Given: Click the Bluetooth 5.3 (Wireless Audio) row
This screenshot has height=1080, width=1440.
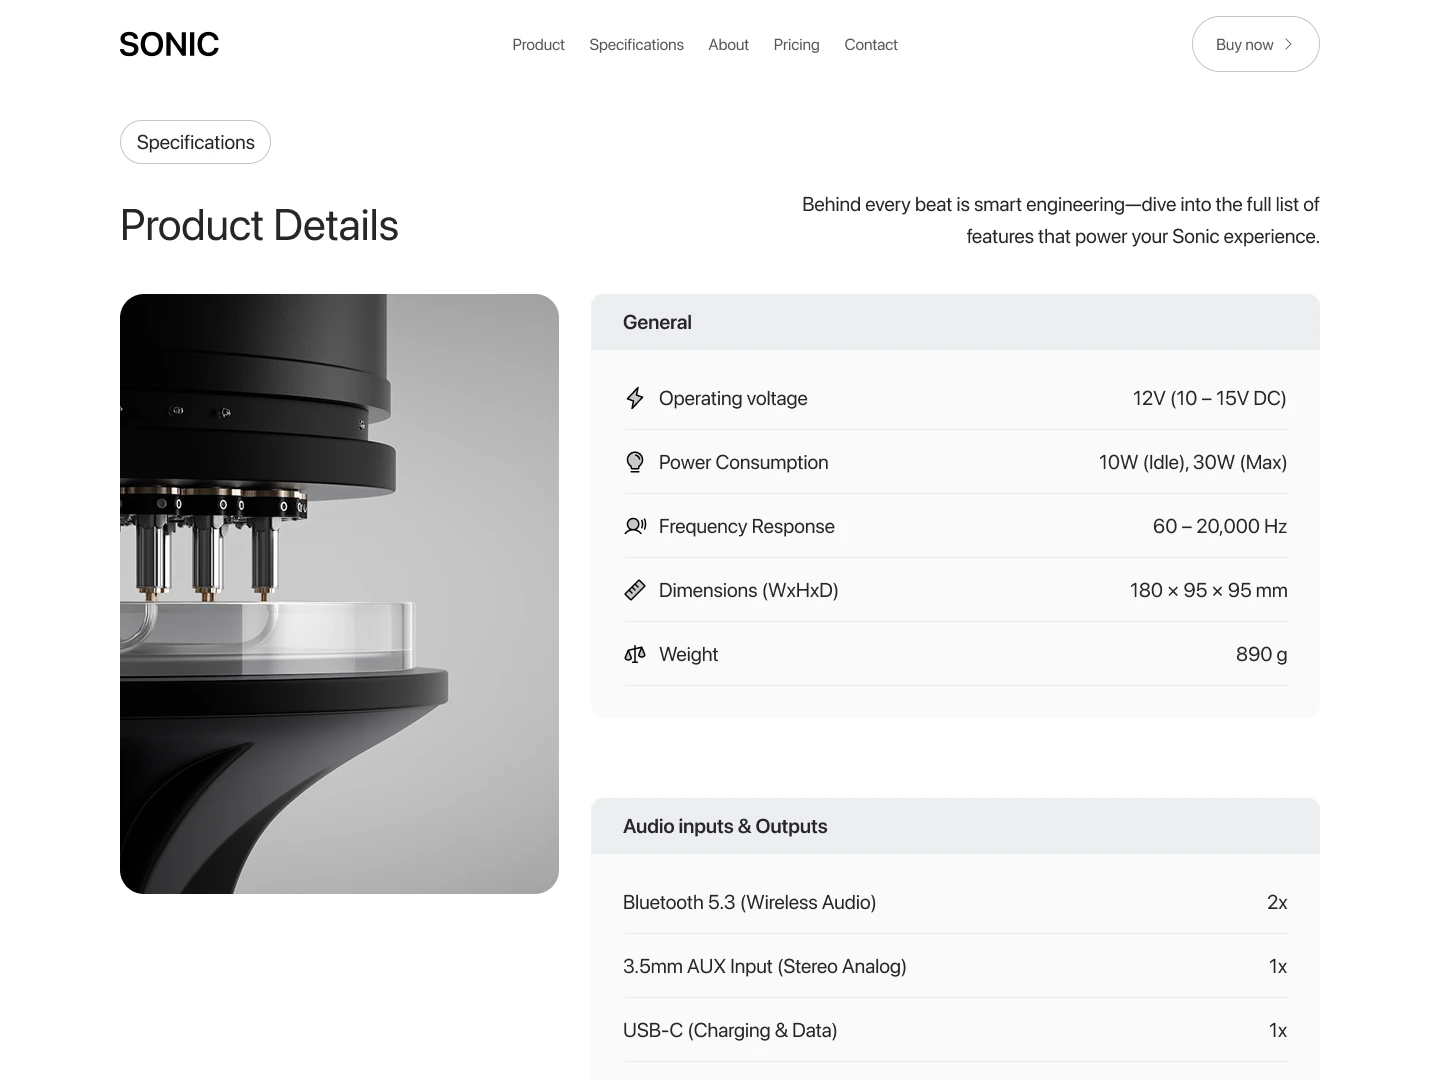Looking at the screenshot, I should coord(955,902).
